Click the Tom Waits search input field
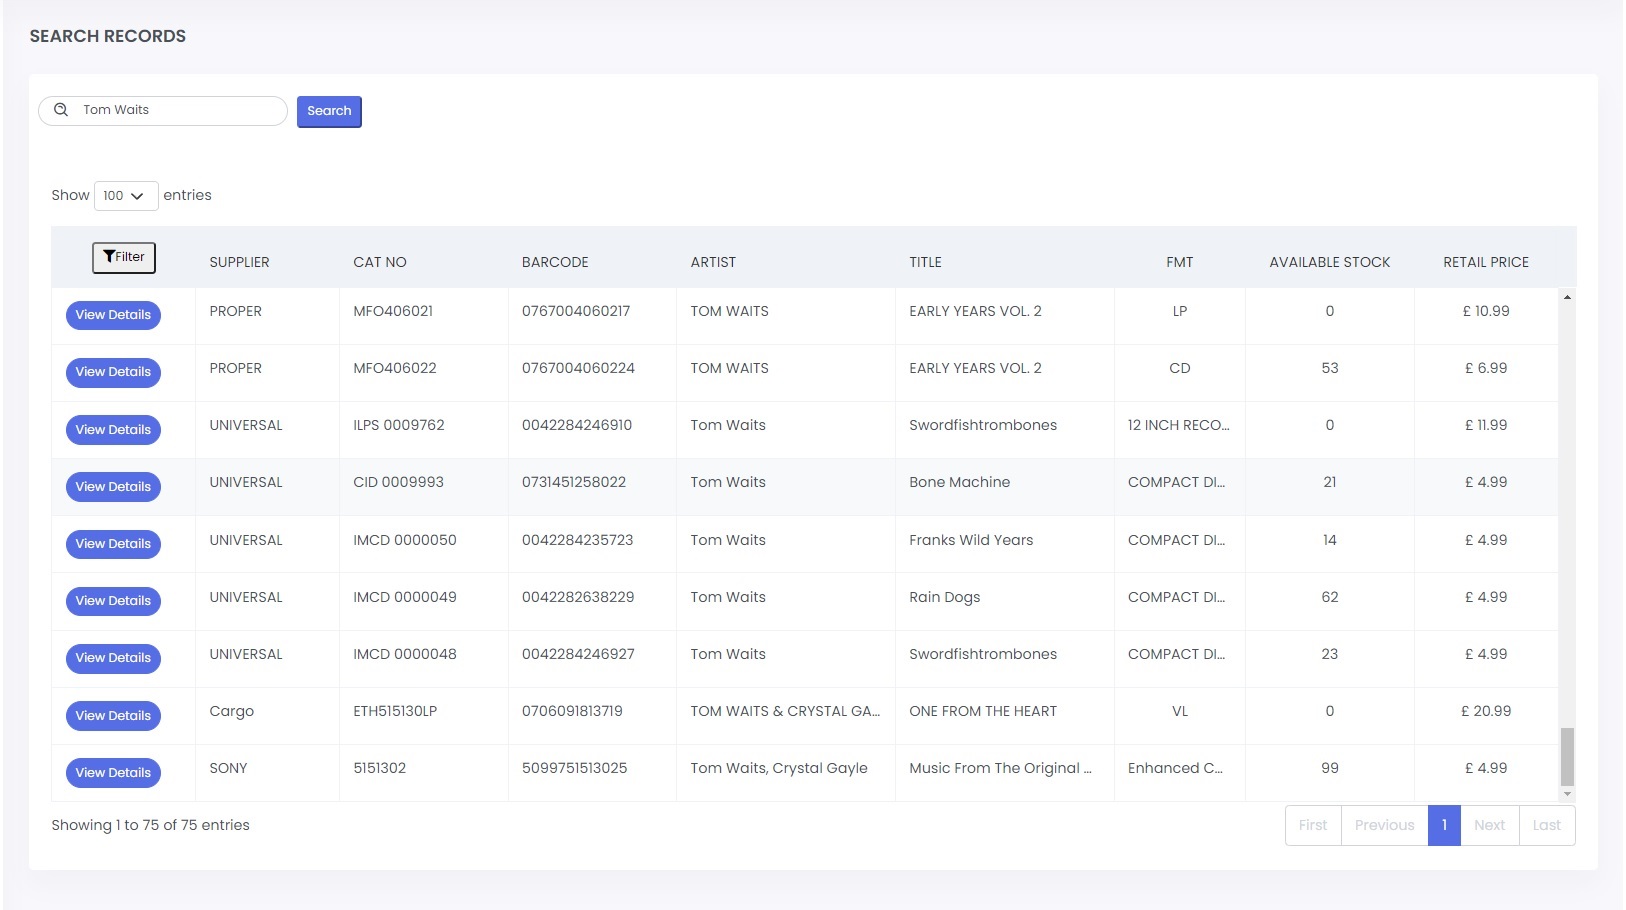This screenshot has width=1626, height=910. tap(180, 110)
